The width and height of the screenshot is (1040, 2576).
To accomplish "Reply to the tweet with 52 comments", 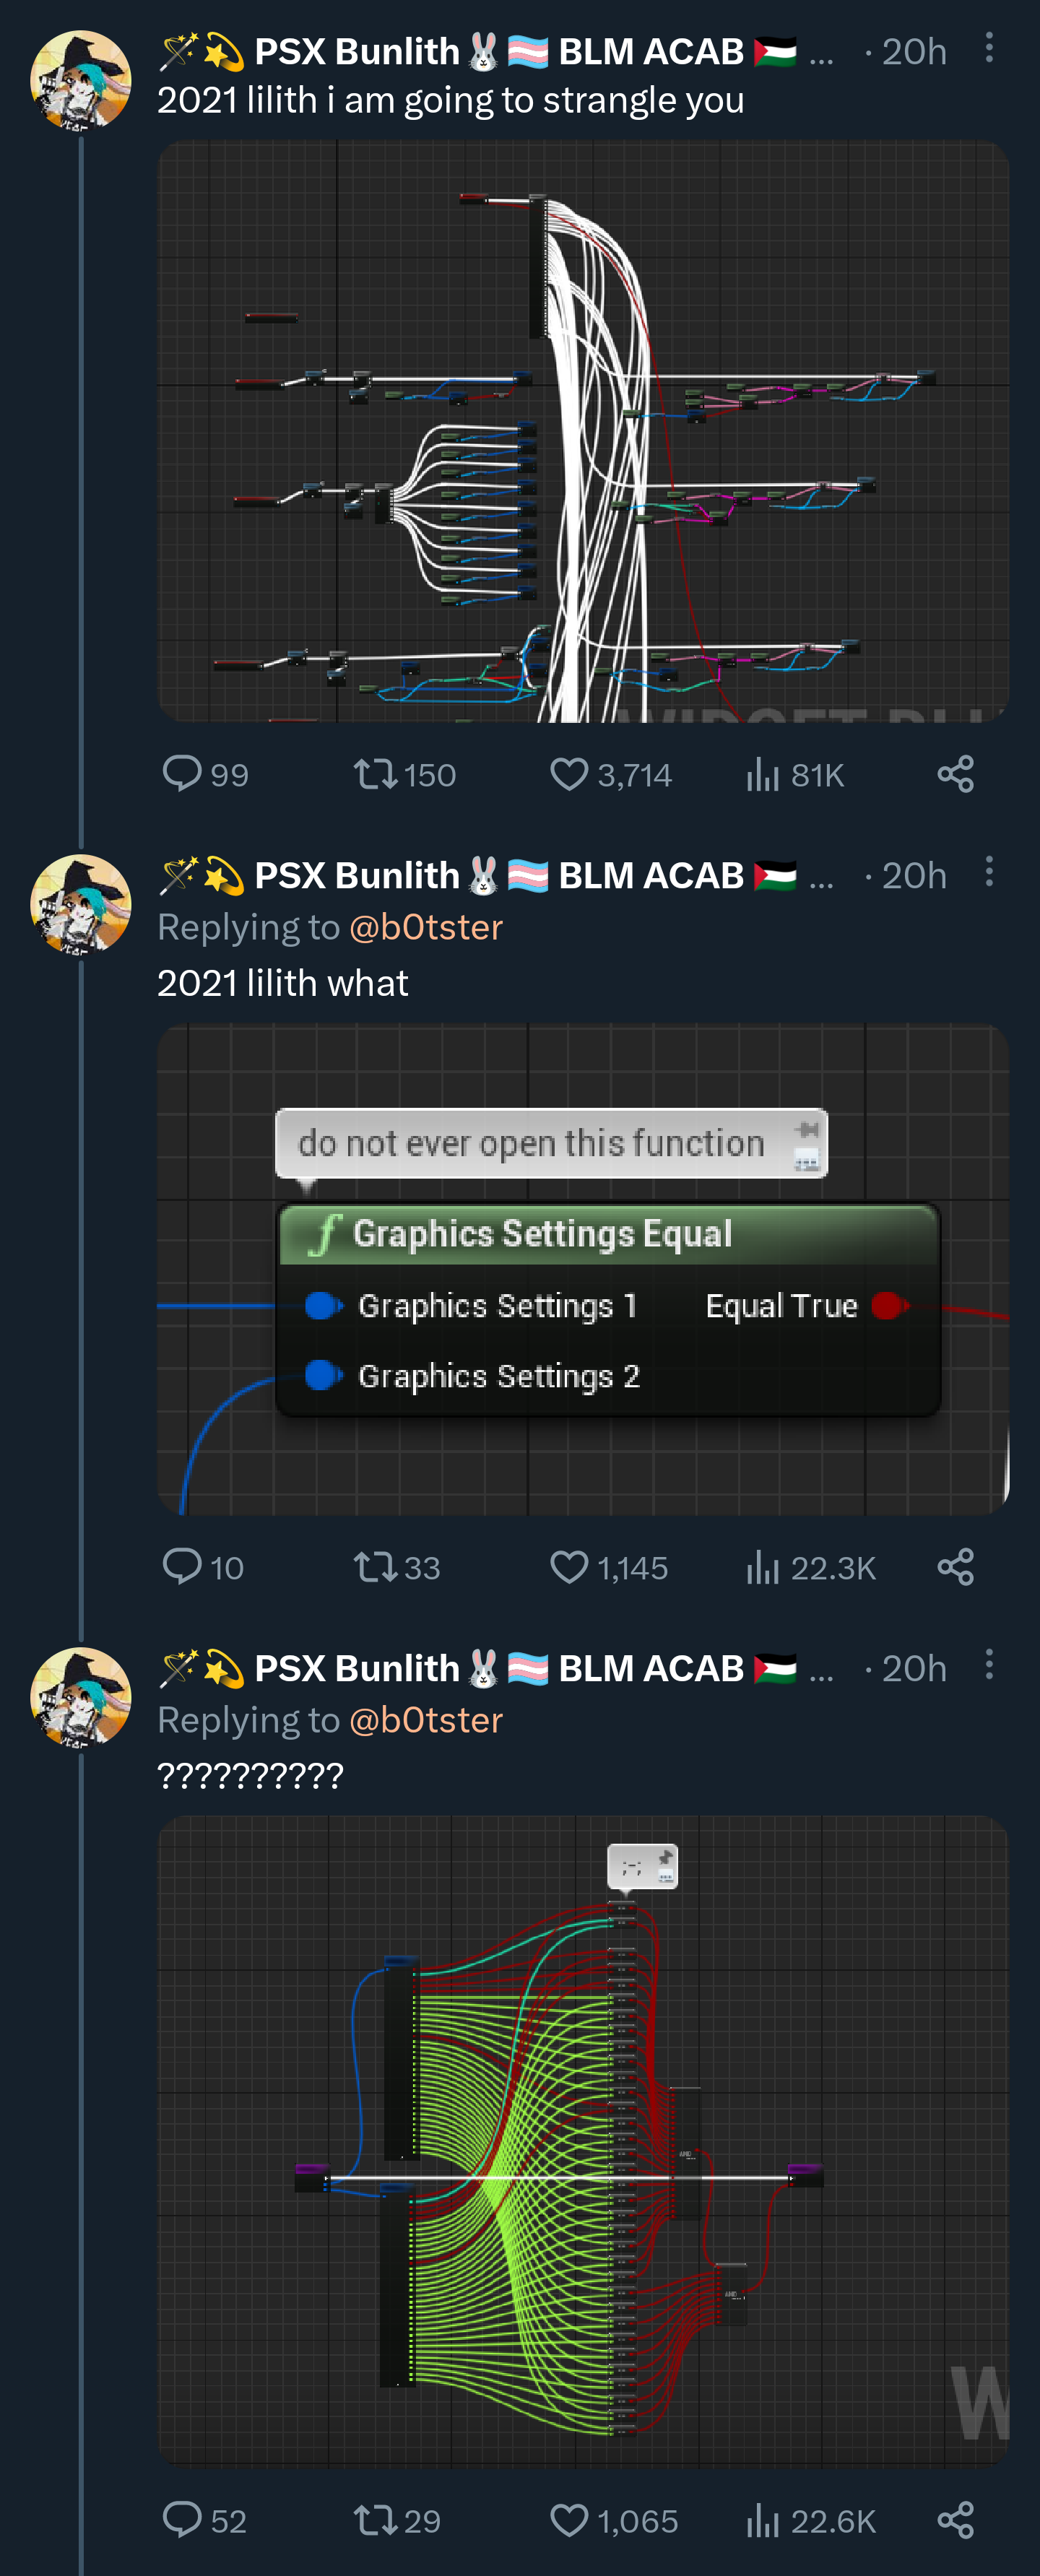I will [182, 2520].
